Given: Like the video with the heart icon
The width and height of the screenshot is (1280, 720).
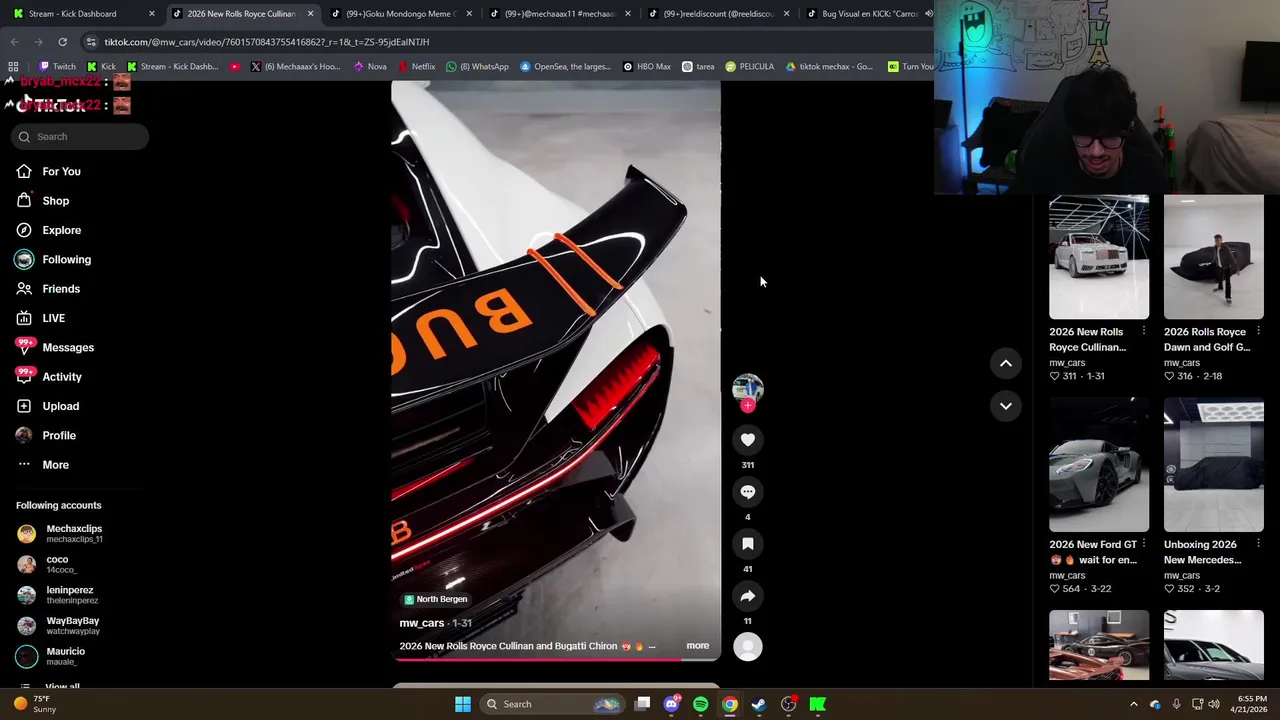Looking at the screenshot, I should (747, 440).
